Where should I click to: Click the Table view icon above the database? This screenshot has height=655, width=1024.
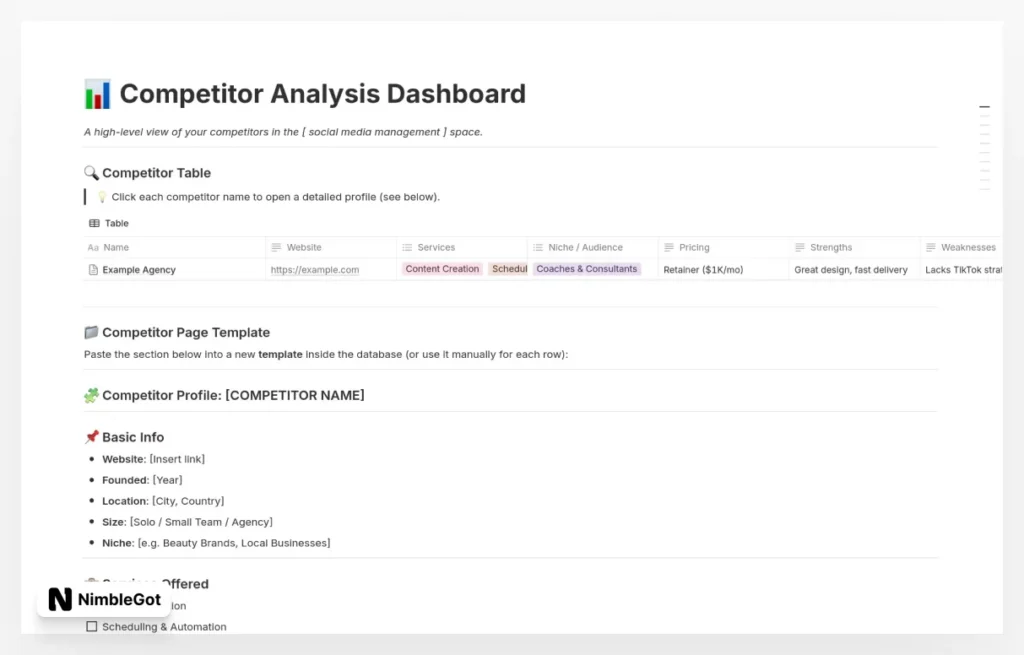pyautogui.click(x=93, y=222)
